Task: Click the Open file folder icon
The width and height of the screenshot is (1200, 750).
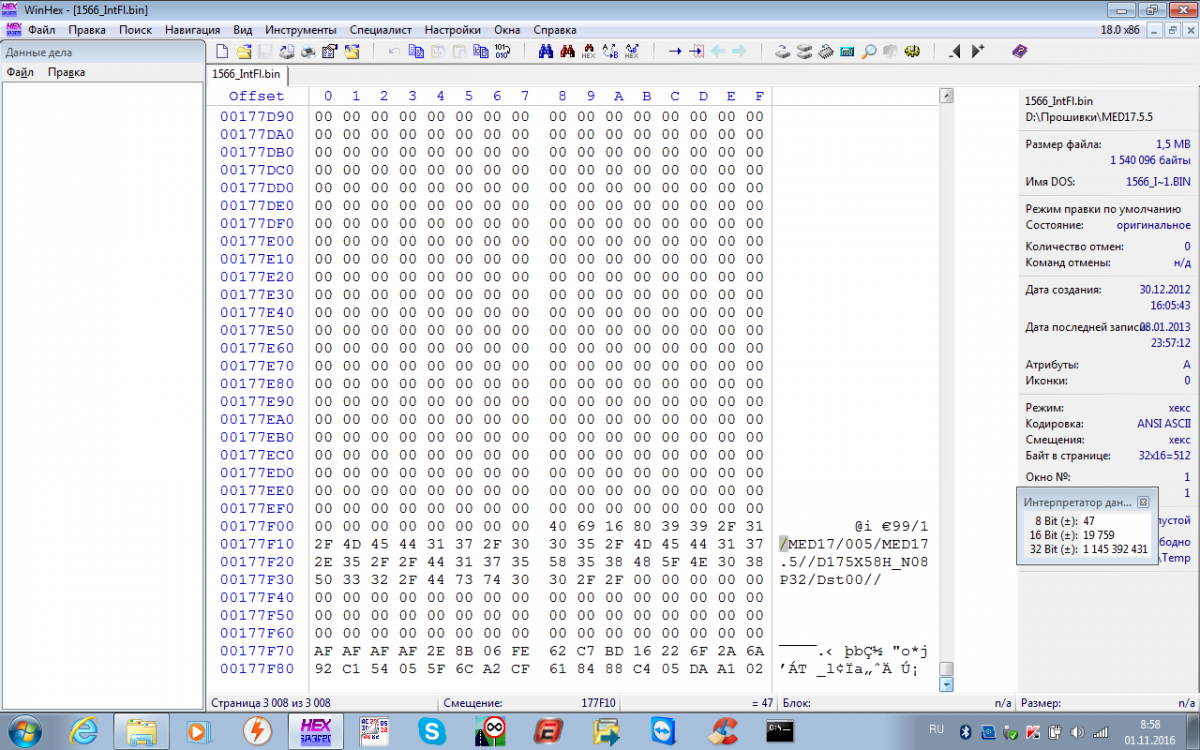Action: click(x=244, y=51)
